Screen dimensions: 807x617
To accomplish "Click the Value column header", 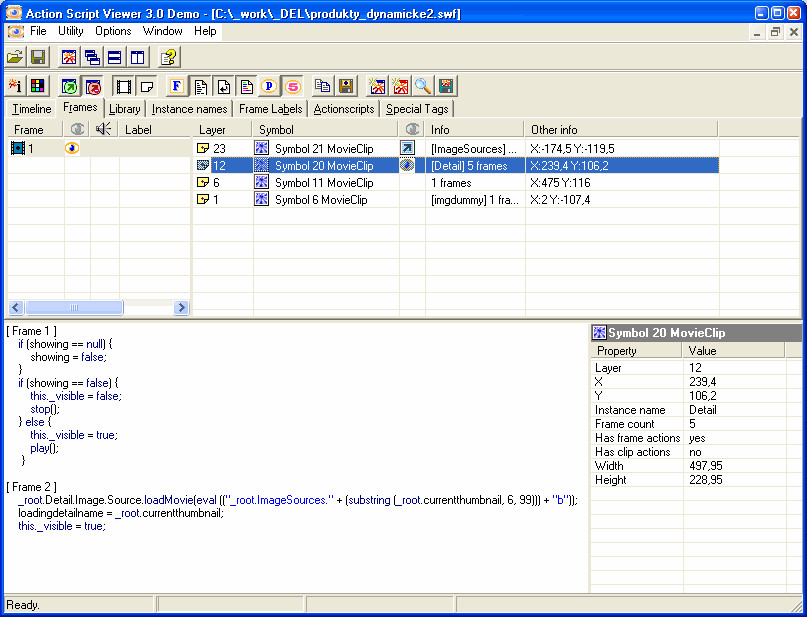I will point(734,351).
